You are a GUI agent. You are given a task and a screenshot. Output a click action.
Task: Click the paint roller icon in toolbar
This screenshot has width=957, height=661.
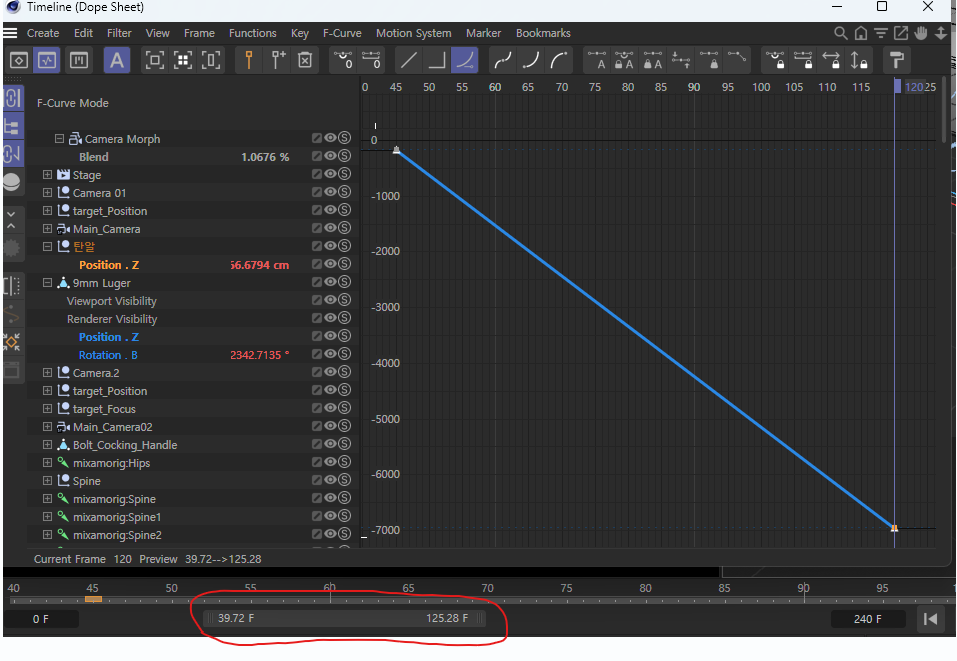click(x=896, y=60)
